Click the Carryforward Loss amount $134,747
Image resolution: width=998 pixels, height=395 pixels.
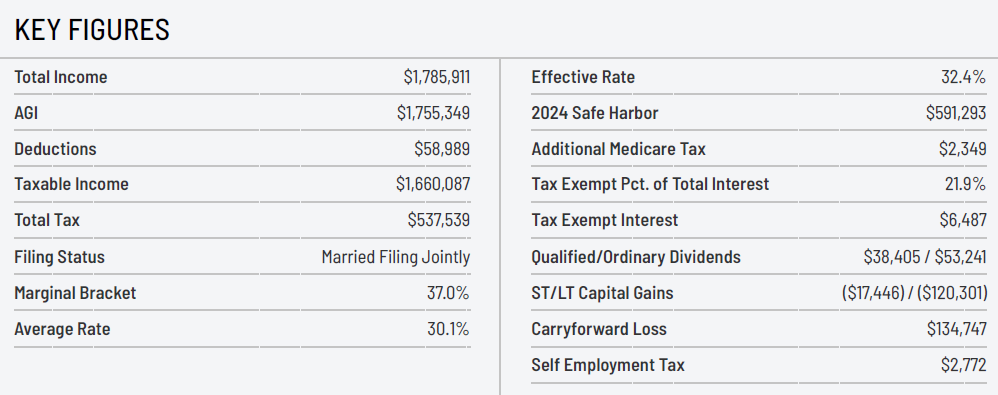957,329
